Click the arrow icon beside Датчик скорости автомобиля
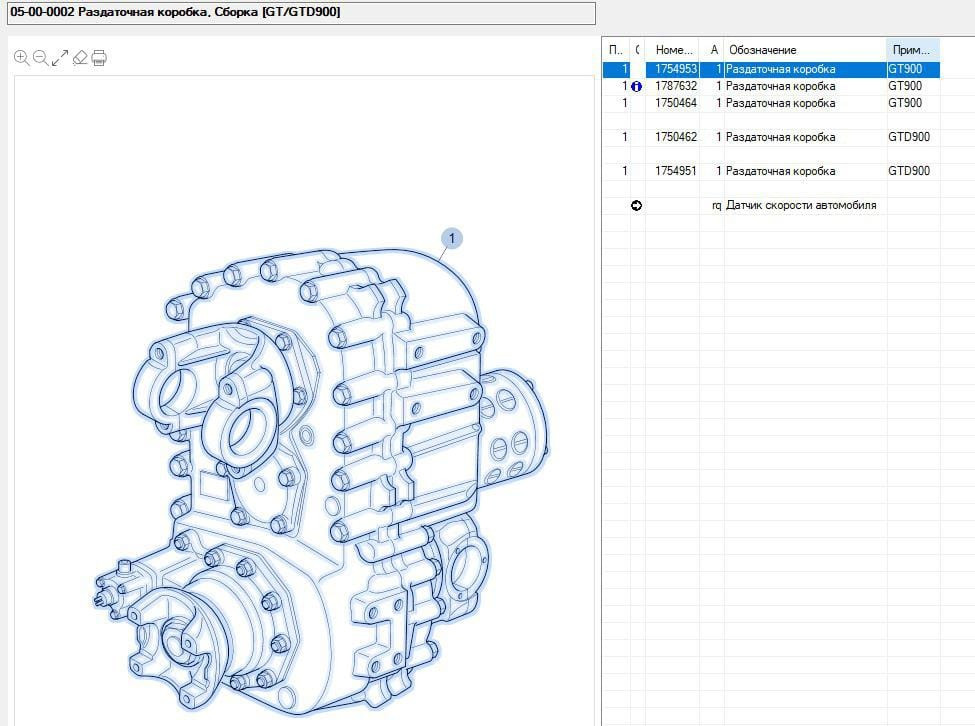The width and height of the screenshot is (975, 726). [x=637, y=205]
